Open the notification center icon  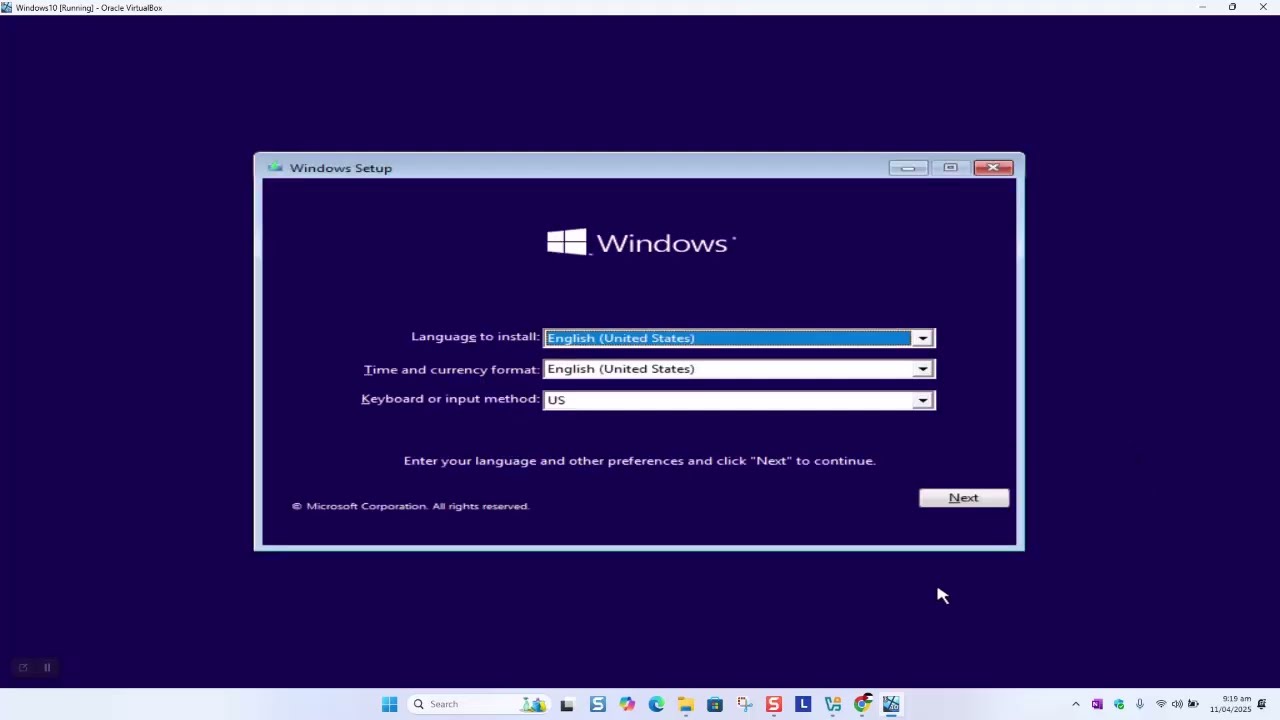[x=1262, y=704]
